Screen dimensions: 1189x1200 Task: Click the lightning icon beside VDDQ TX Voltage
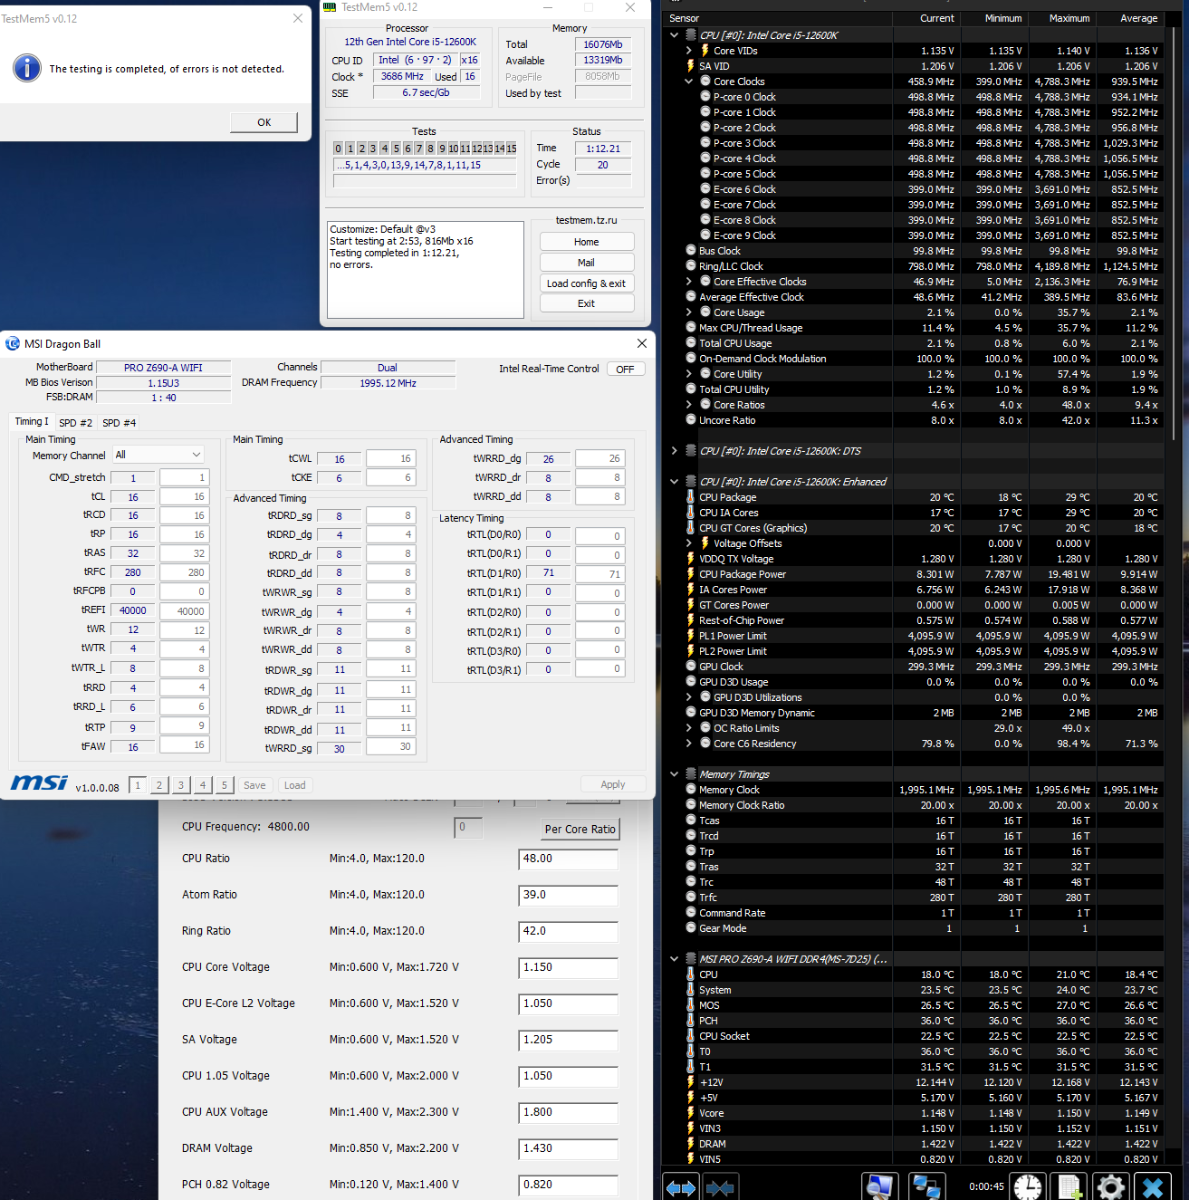point(690,559)
